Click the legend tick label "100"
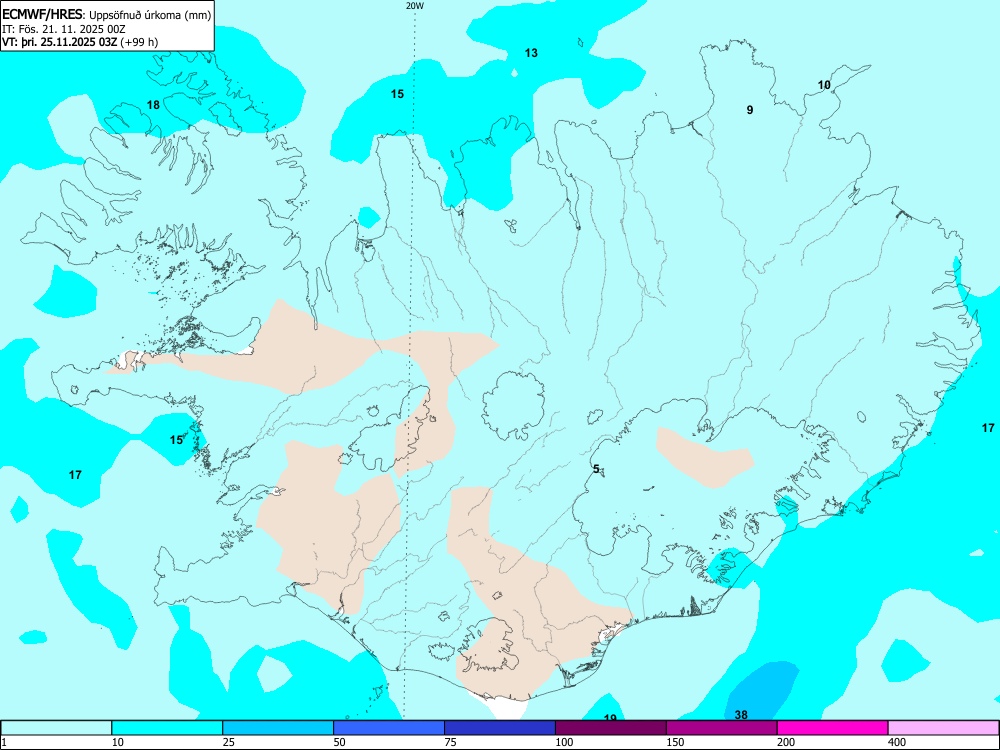The width and height of the screenshot is (1000, 750). point(564,742)
